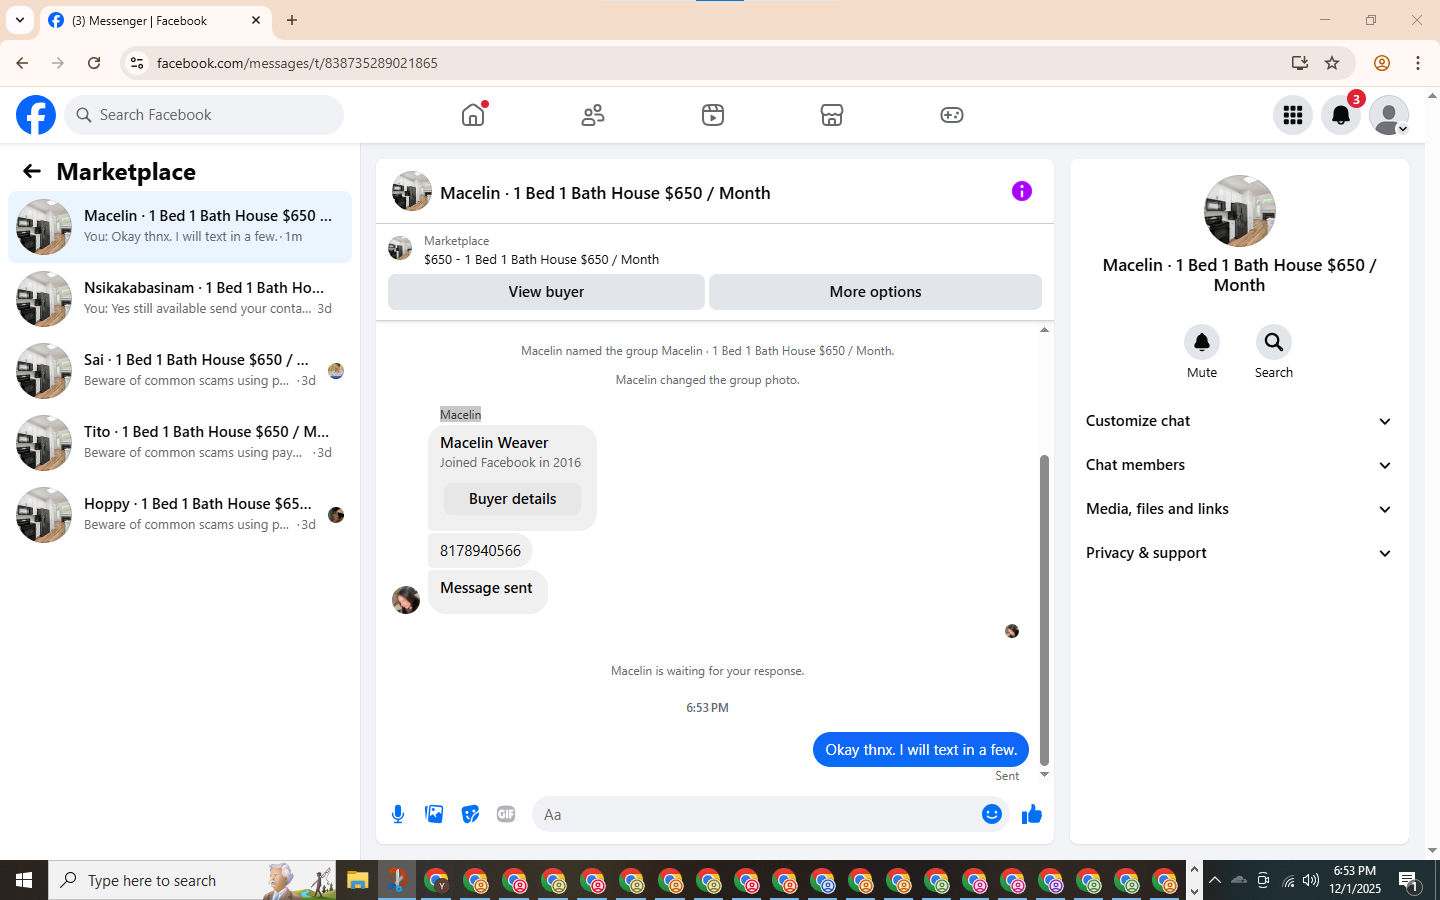Expand the Customize chat section
Screen dimensions: 1440x900
(x=1239, y=421)
